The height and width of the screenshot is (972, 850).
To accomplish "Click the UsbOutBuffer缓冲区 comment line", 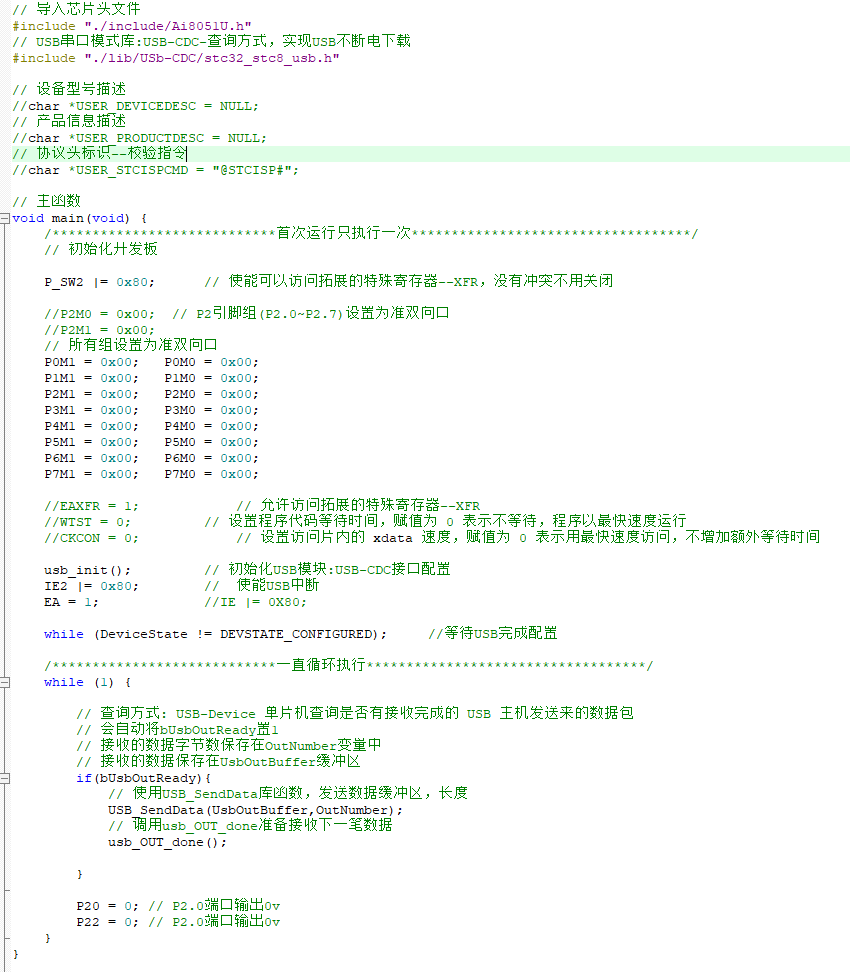I will (x=218, y=762).
